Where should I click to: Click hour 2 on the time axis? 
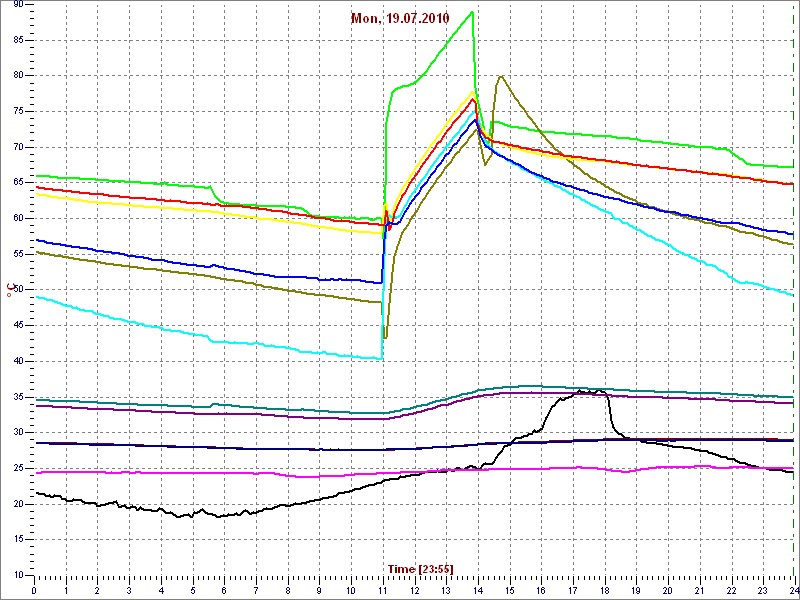coord(97,589)
